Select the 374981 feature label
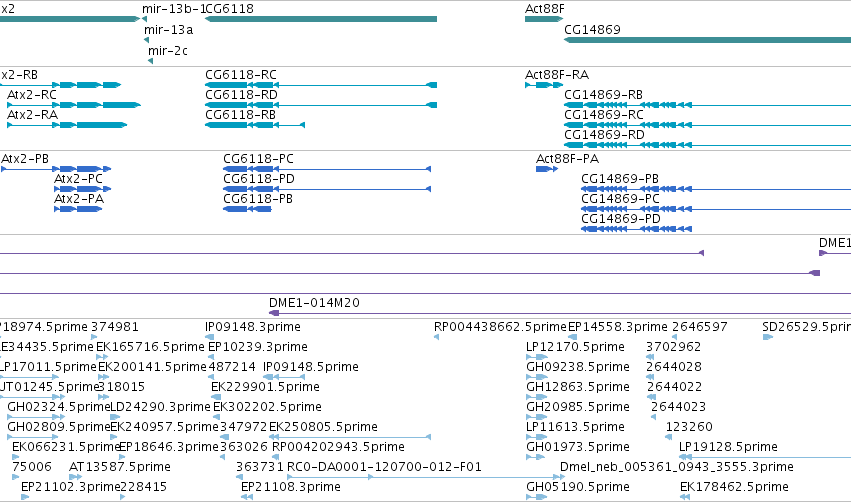The width and height of the screenshot is (851, 502). 115,327
